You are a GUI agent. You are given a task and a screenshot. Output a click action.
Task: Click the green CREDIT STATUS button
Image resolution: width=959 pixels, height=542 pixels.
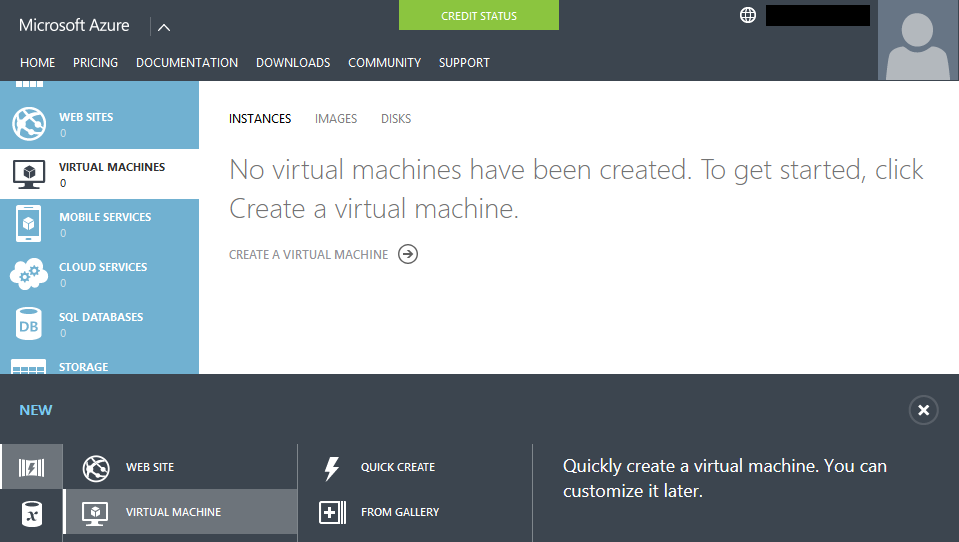[479, 15]
